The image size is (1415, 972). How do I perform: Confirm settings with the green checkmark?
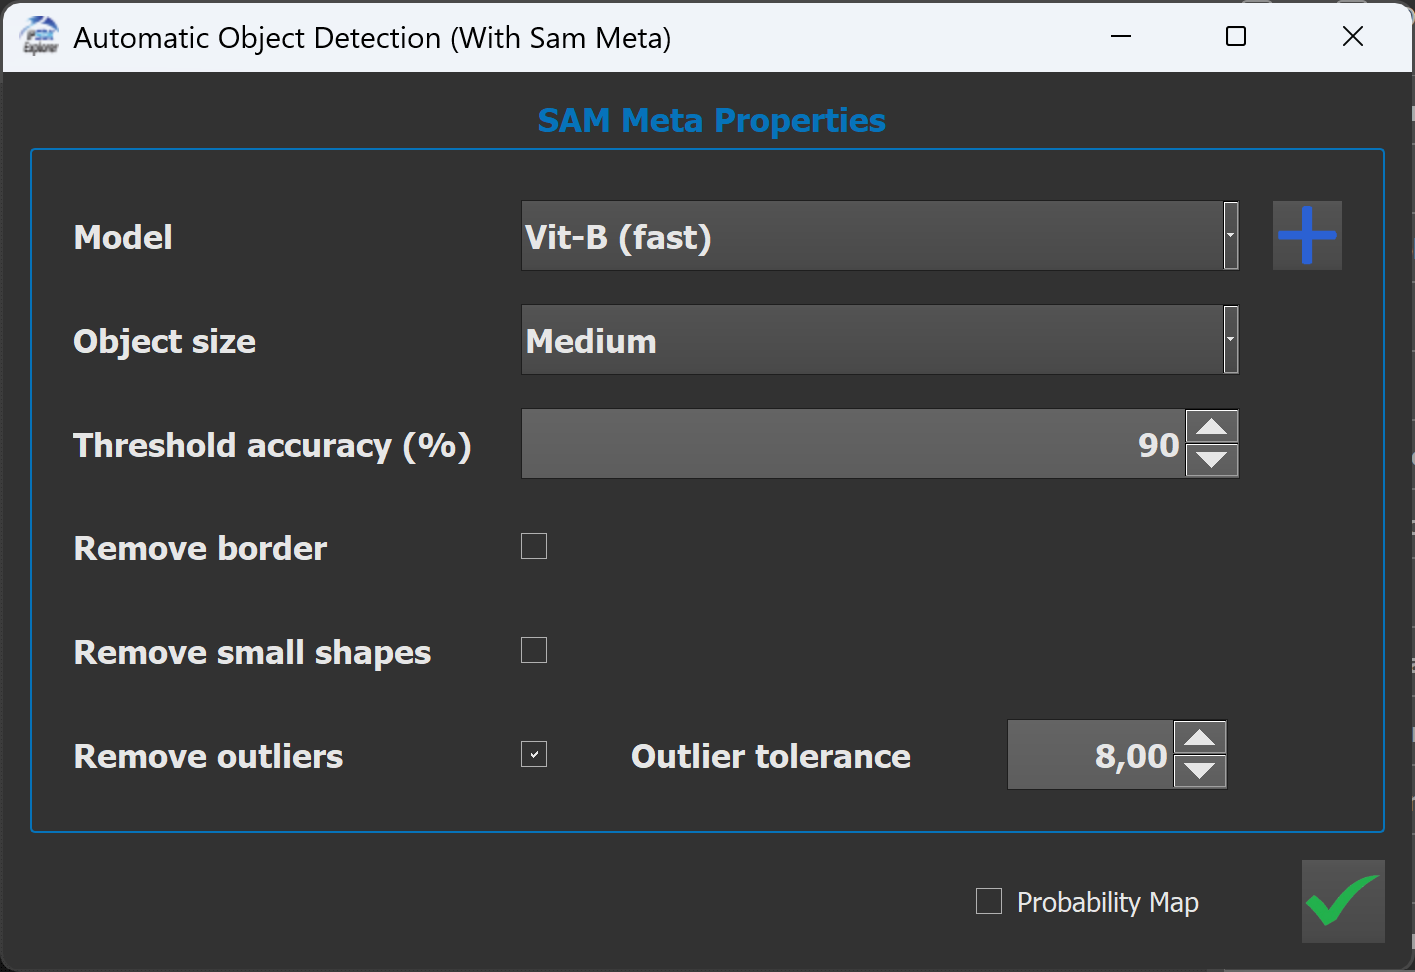pos(1342,901)
